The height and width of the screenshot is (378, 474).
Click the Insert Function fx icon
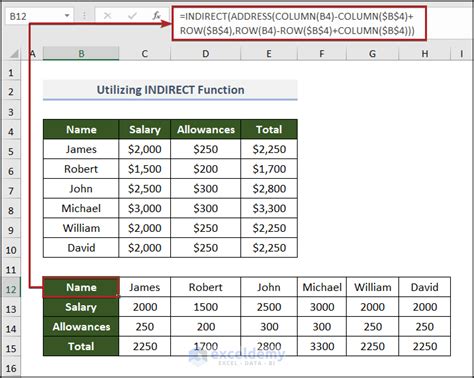tap(156, 15)
